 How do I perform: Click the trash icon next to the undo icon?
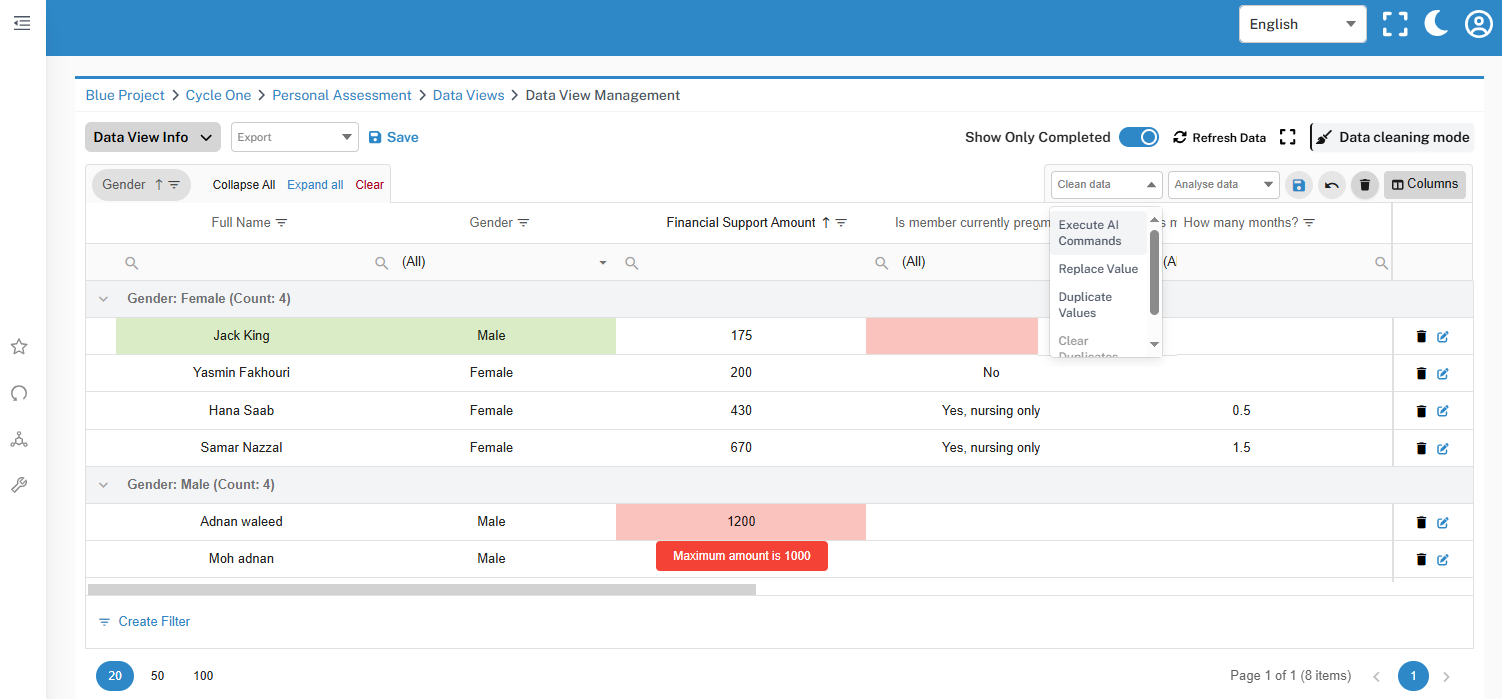point(1364,184)
